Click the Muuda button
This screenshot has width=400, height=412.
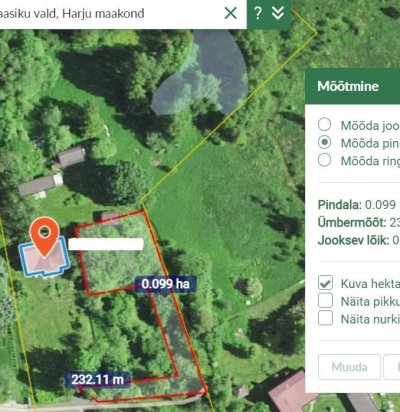pos(349,367)
